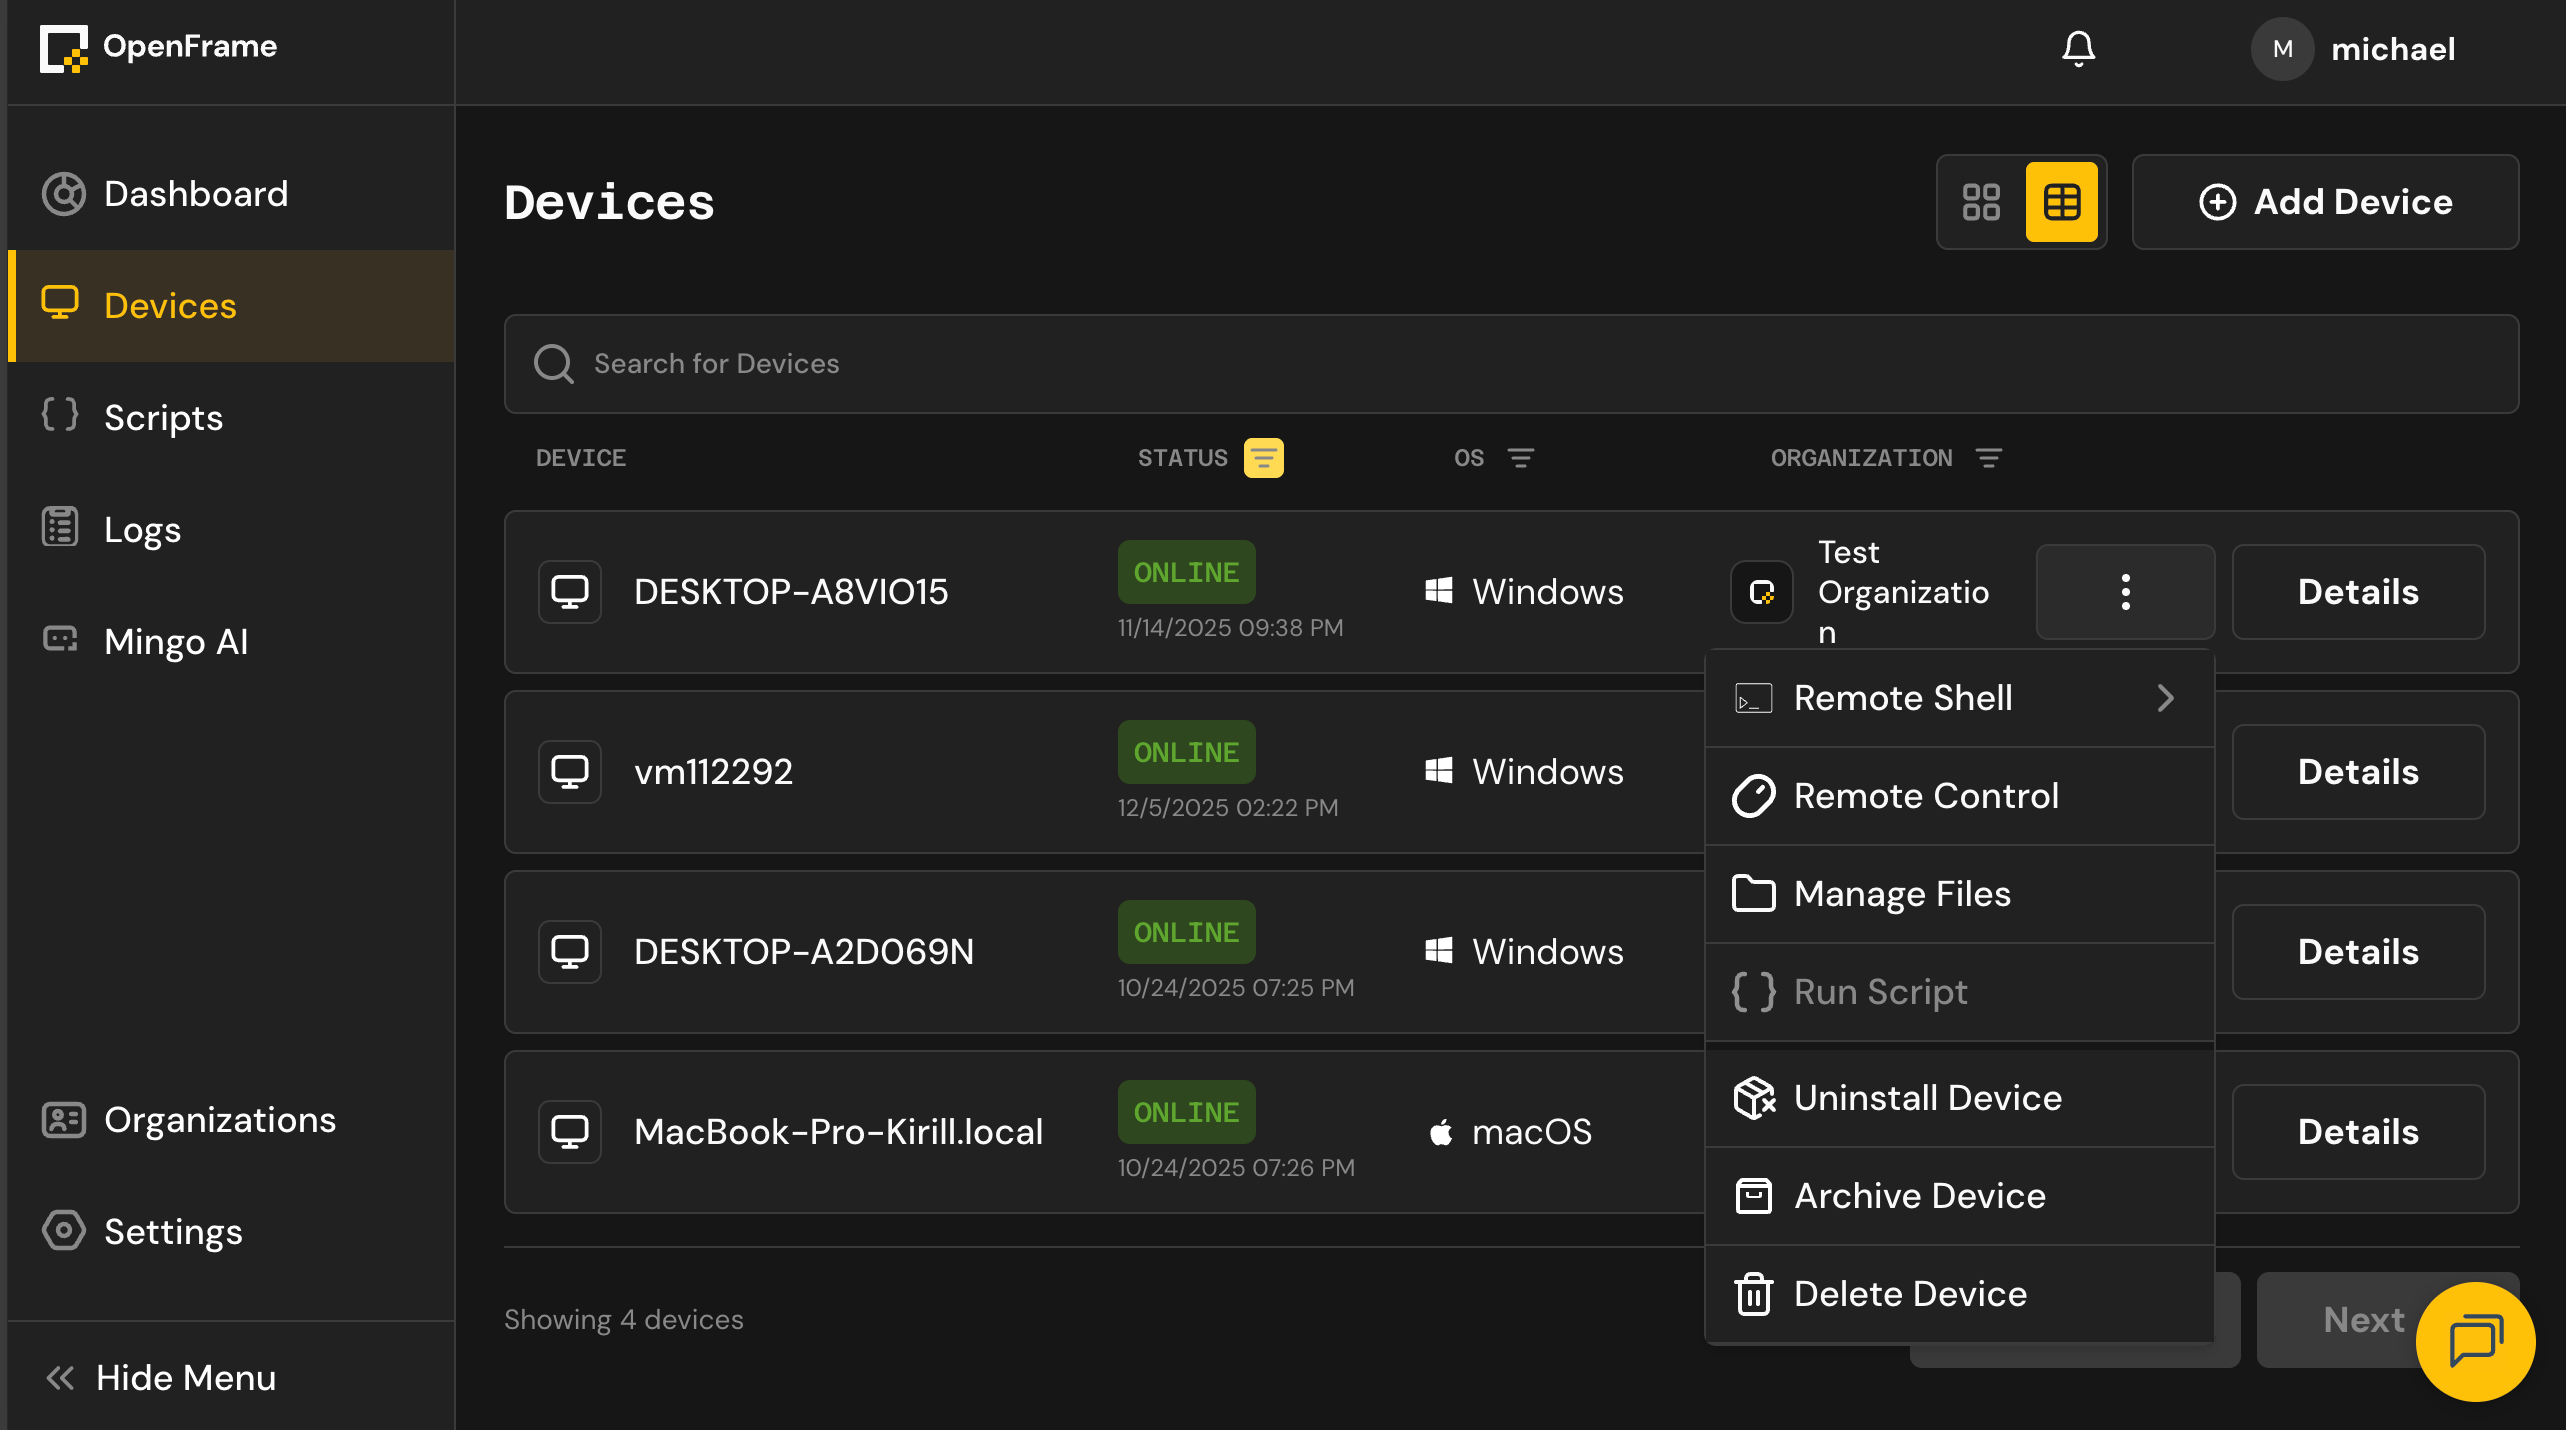Switch to grid view layout
Viewport: 2566px width, 1430px height.
pyautogui.click(x=1981, y=202)
